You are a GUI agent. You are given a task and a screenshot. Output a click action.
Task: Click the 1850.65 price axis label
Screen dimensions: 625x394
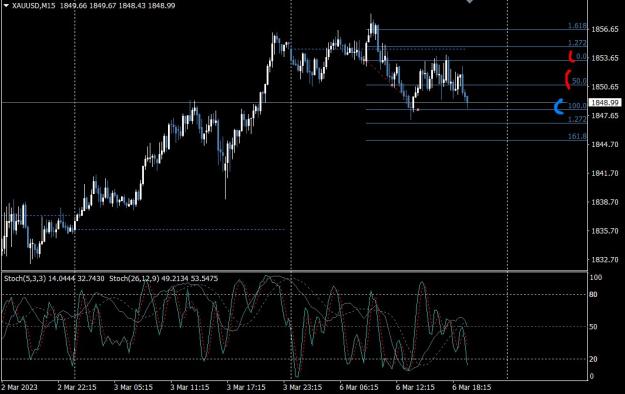pos(605,87)
